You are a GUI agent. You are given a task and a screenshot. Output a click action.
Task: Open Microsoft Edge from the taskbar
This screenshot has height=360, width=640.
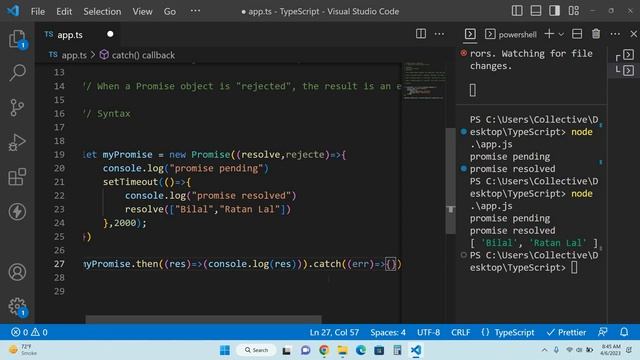[x=361, y=350]
